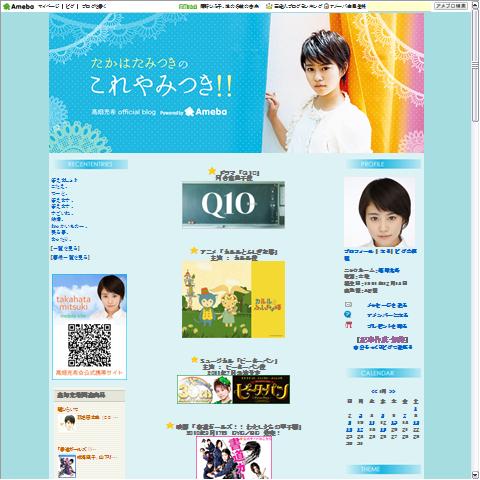The height and width of the screenshot is (480, 480).
Task: Click the crown icon for blog ranking
Action: point(269,6)
